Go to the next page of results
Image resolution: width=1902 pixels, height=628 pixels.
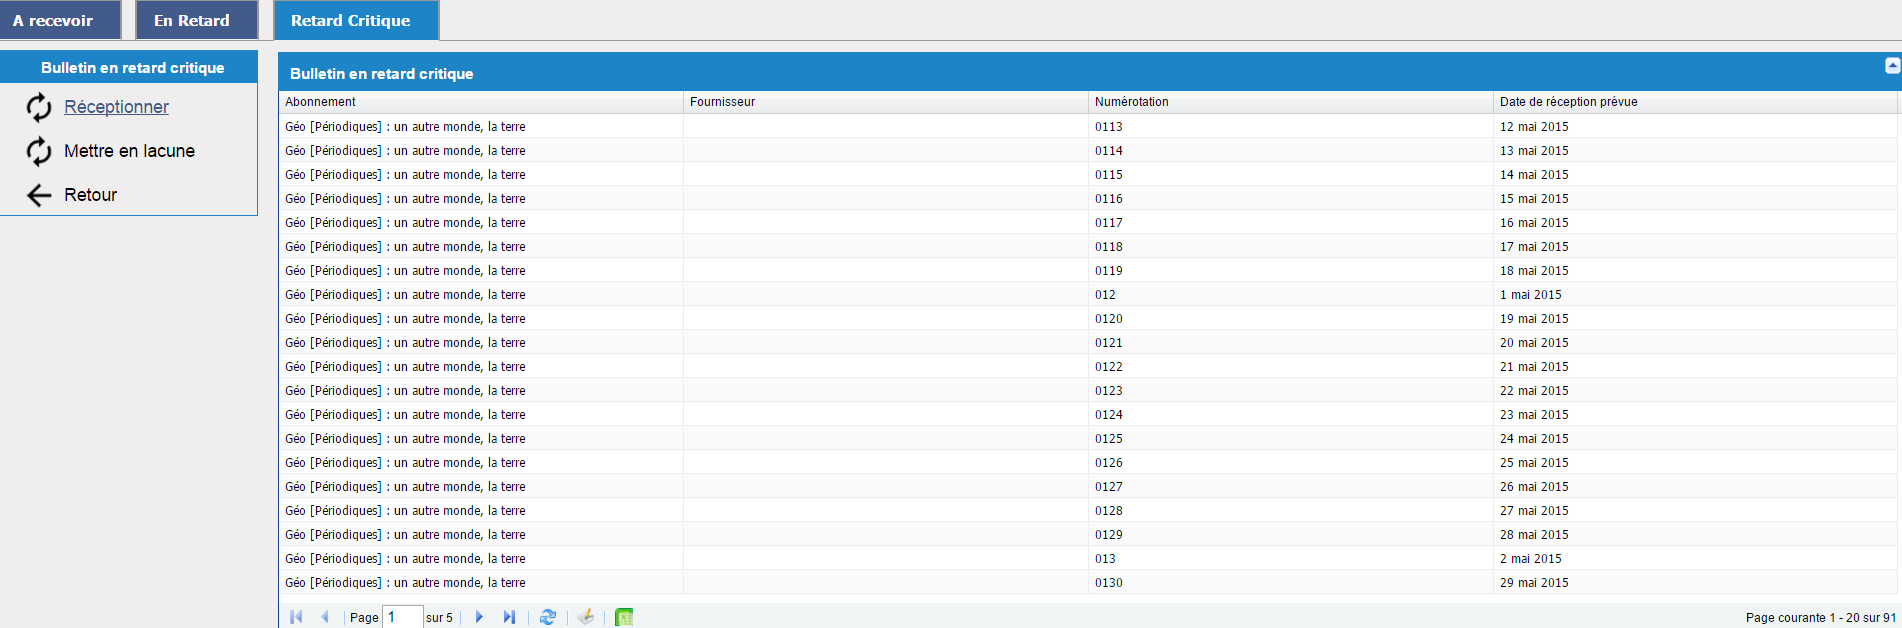pyautogui.click(x=479, y=617)
